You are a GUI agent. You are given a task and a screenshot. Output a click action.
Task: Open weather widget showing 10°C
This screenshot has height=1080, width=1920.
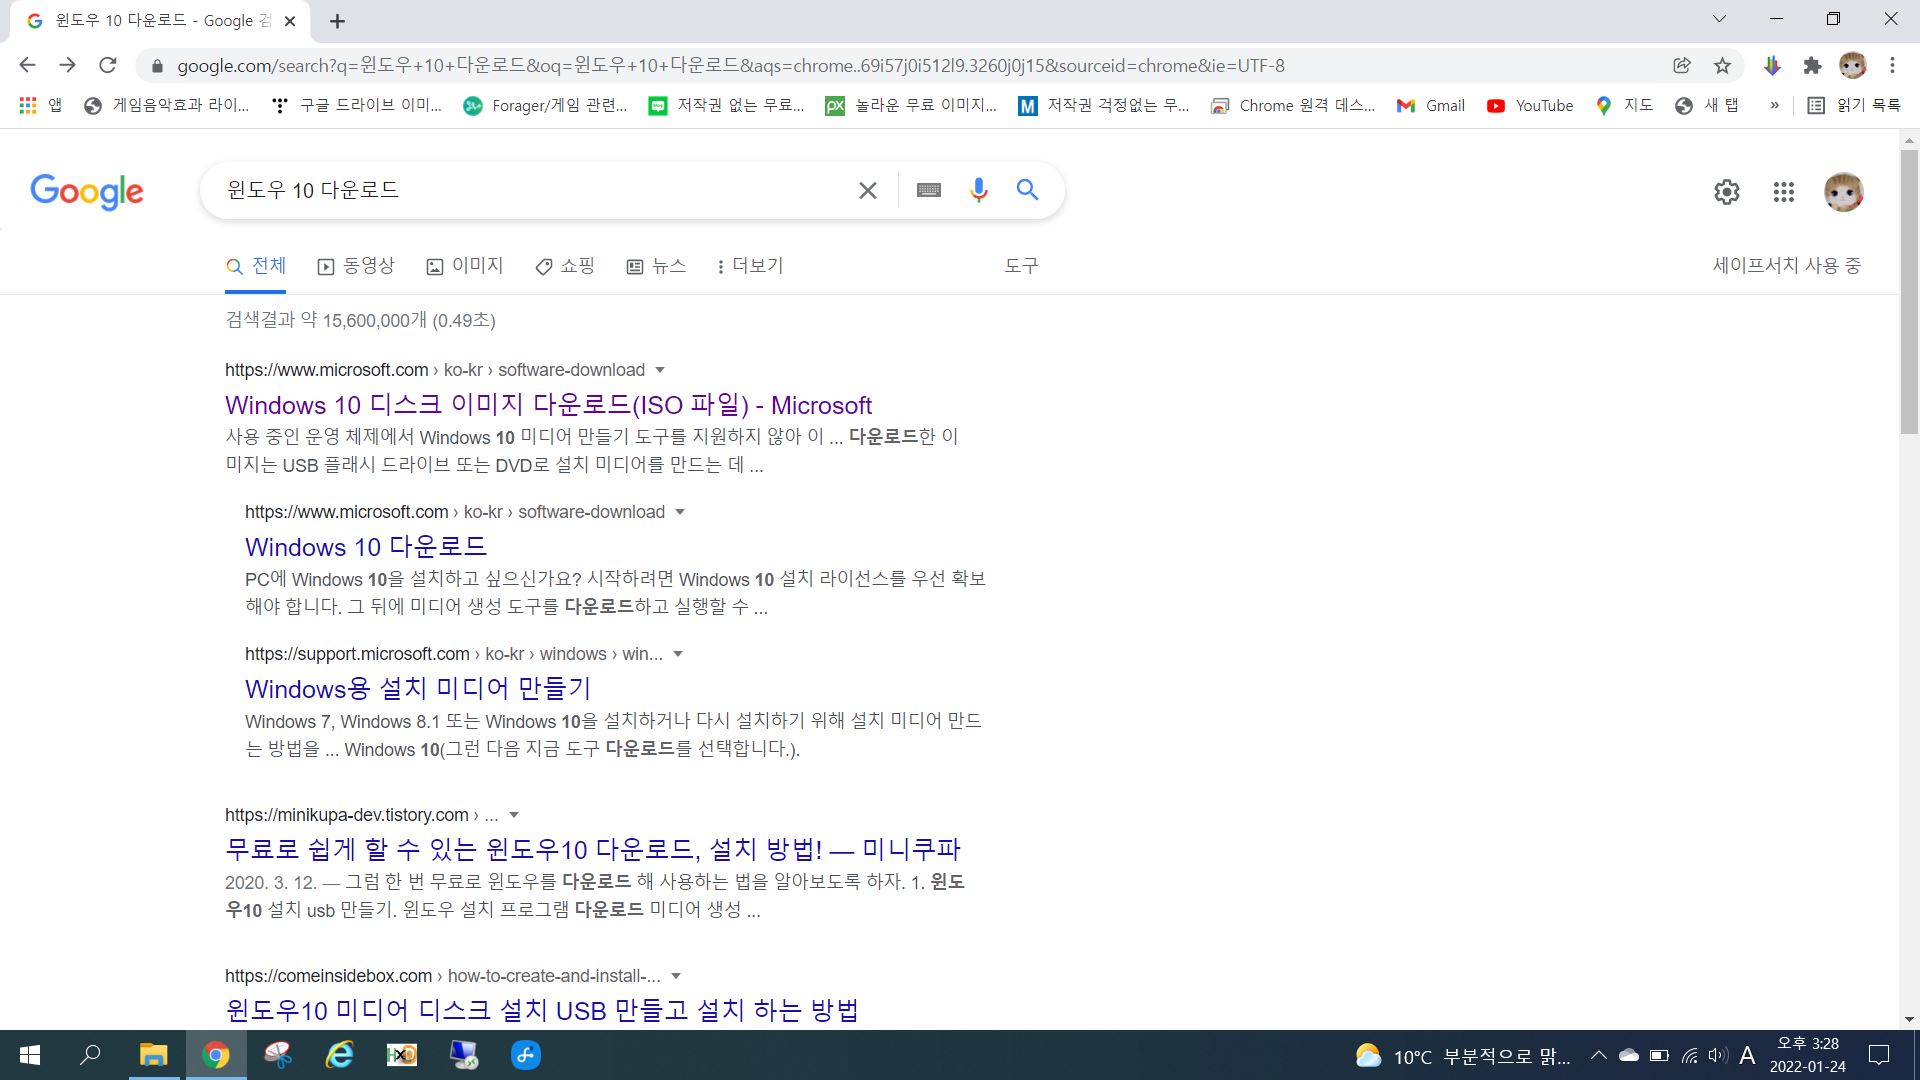click(1463, 1056)
